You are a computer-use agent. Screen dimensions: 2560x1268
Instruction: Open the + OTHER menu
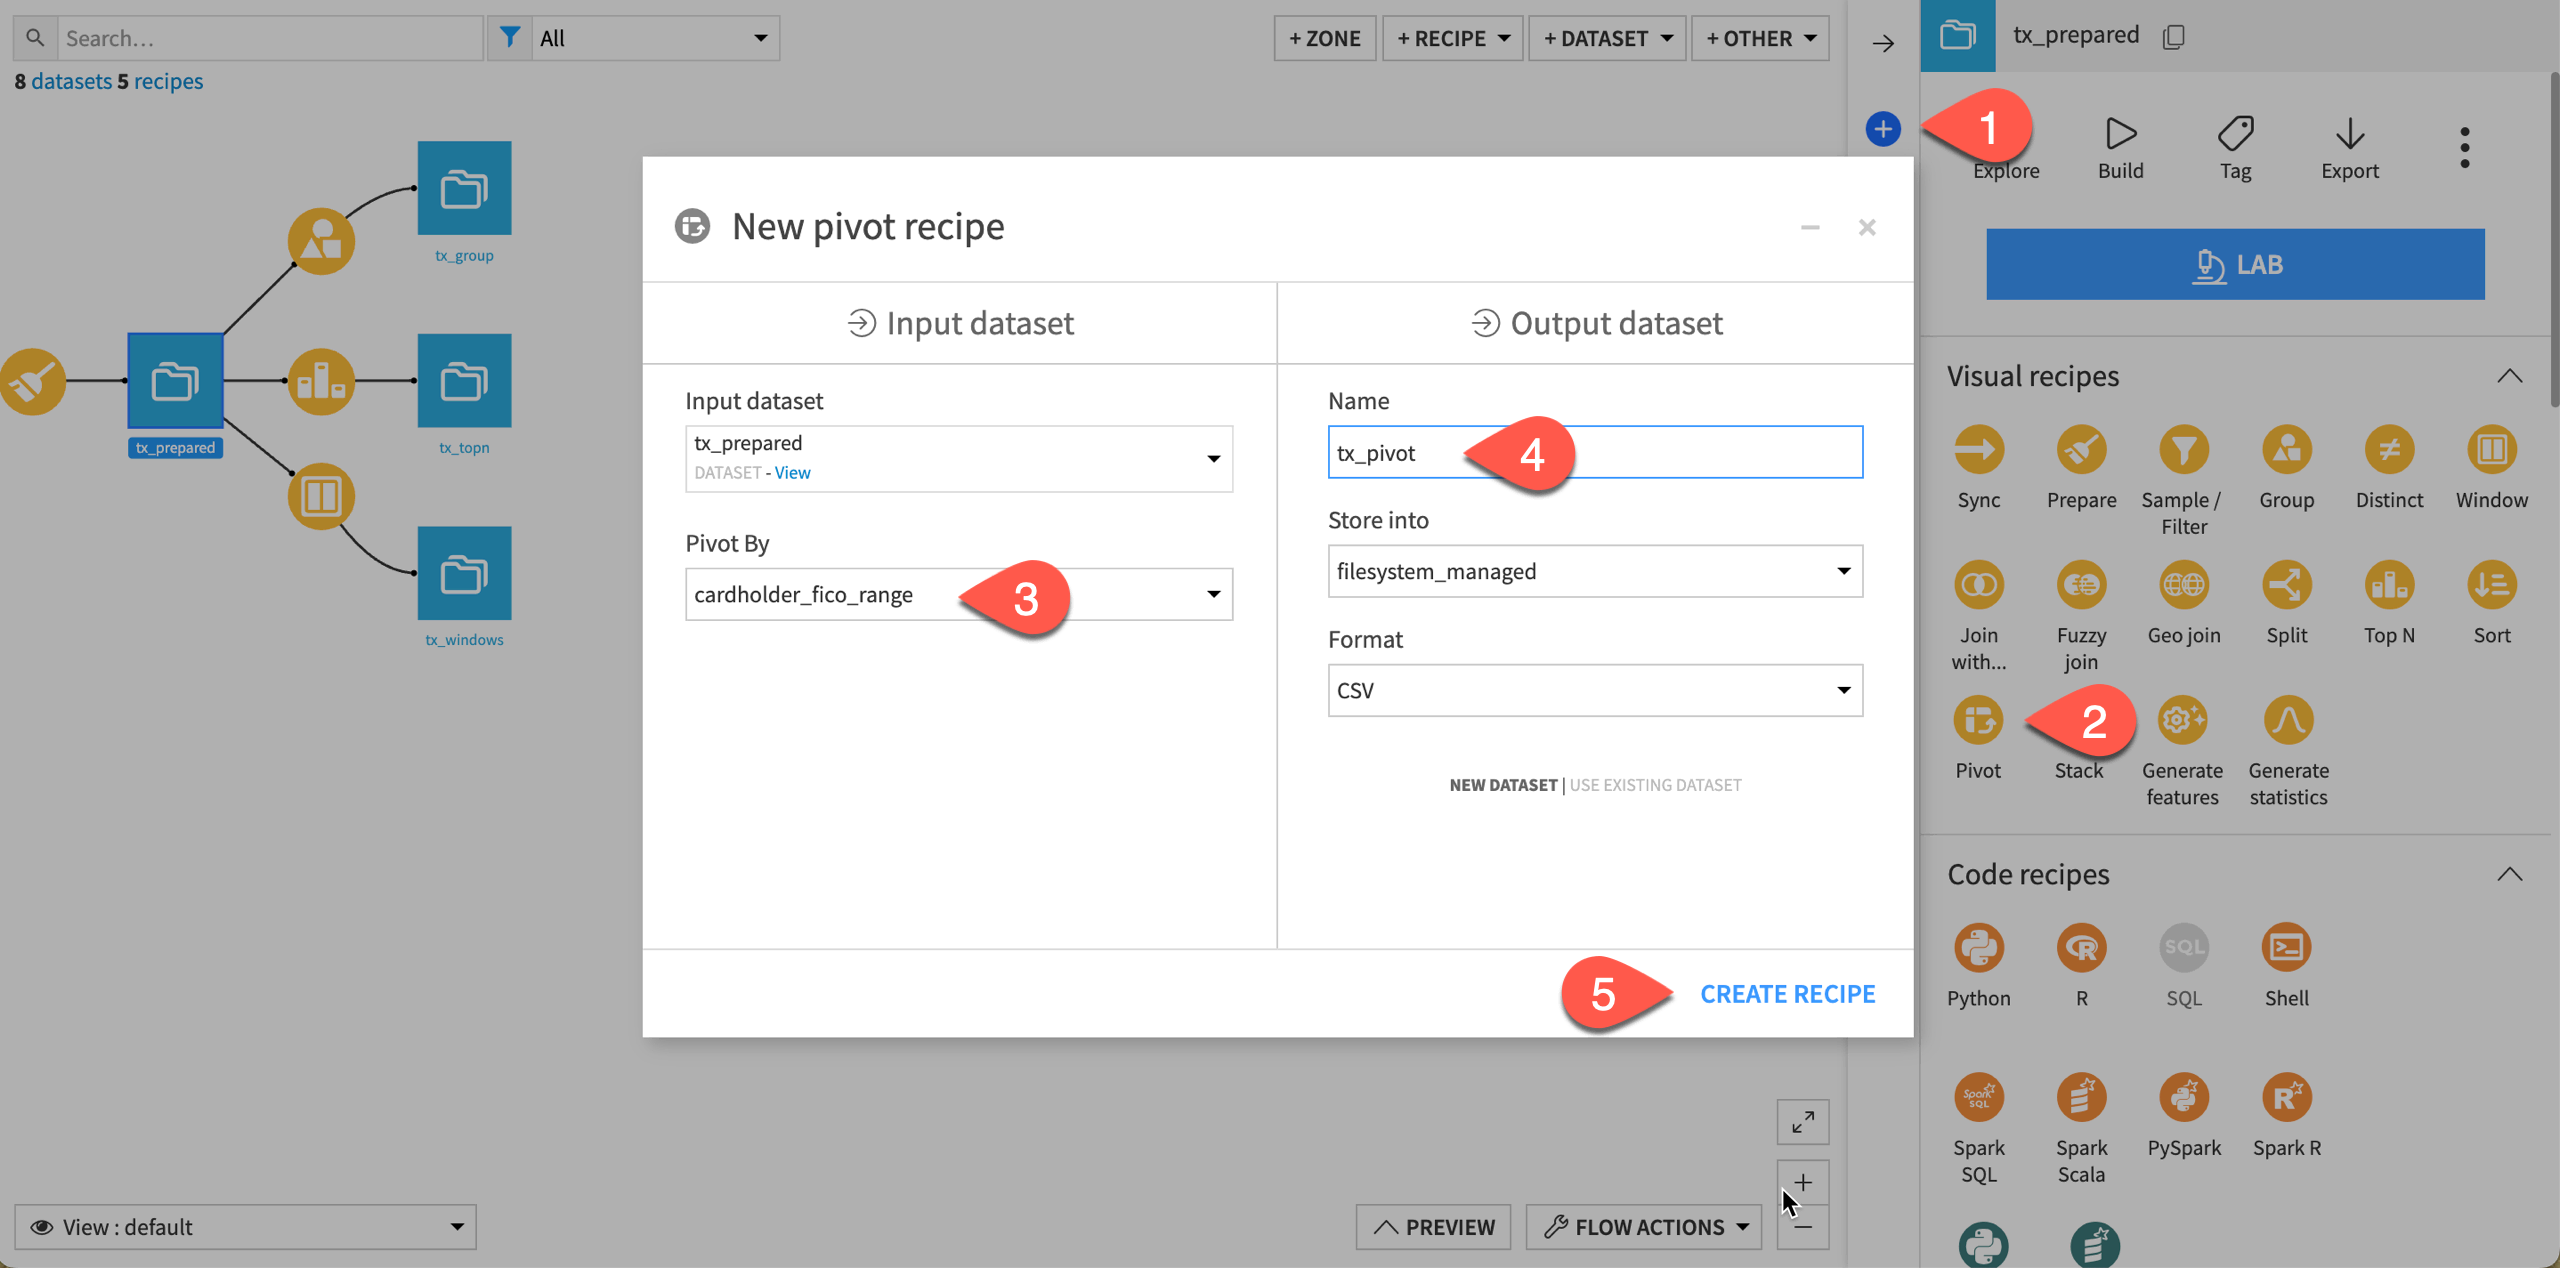tap(1759, 38)
